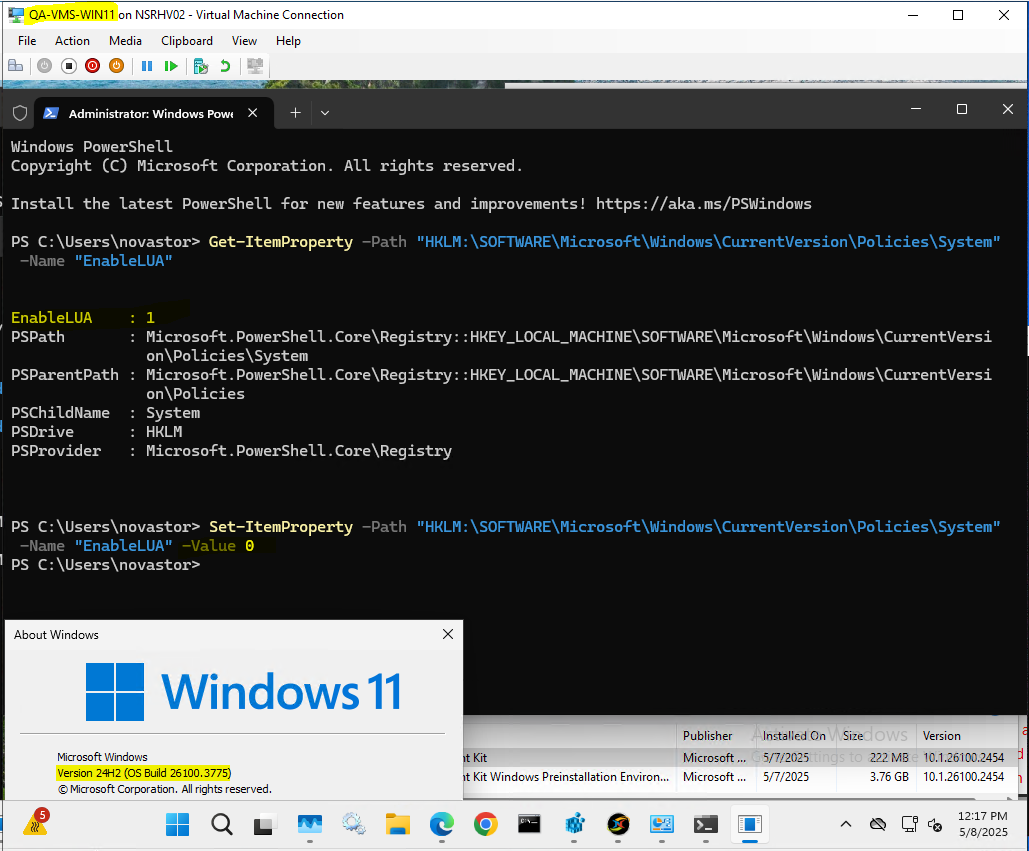Revert the VM to its last checkpoint

point(225,66)
